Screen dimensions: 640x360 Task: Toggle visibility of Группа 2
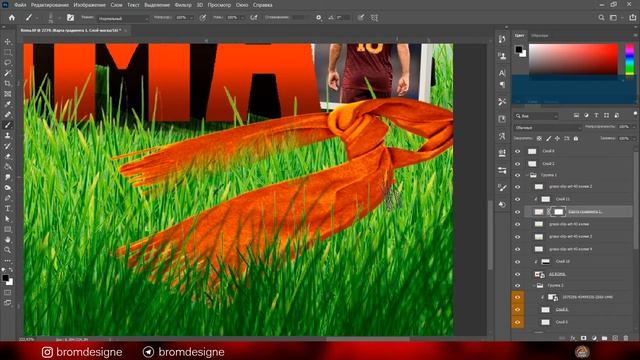click(518, 285)
